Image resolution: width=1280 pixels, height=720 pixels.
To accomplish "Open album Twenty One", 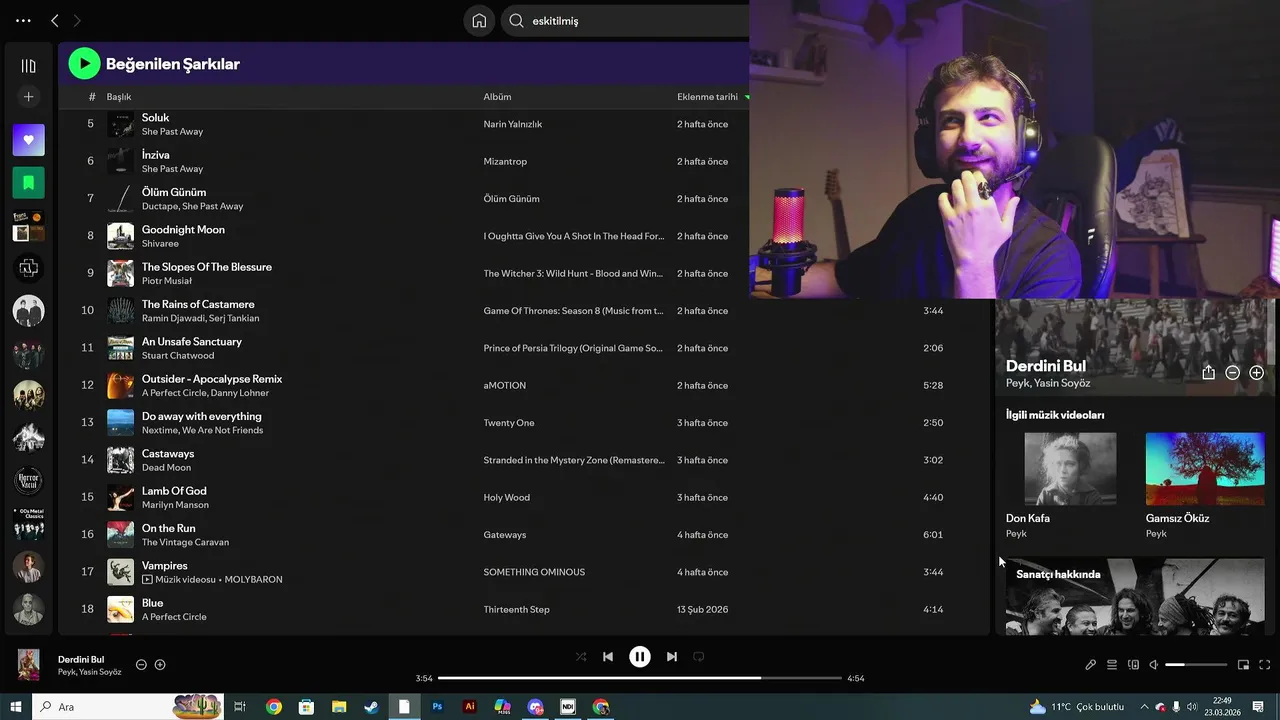I will [509, 423].
